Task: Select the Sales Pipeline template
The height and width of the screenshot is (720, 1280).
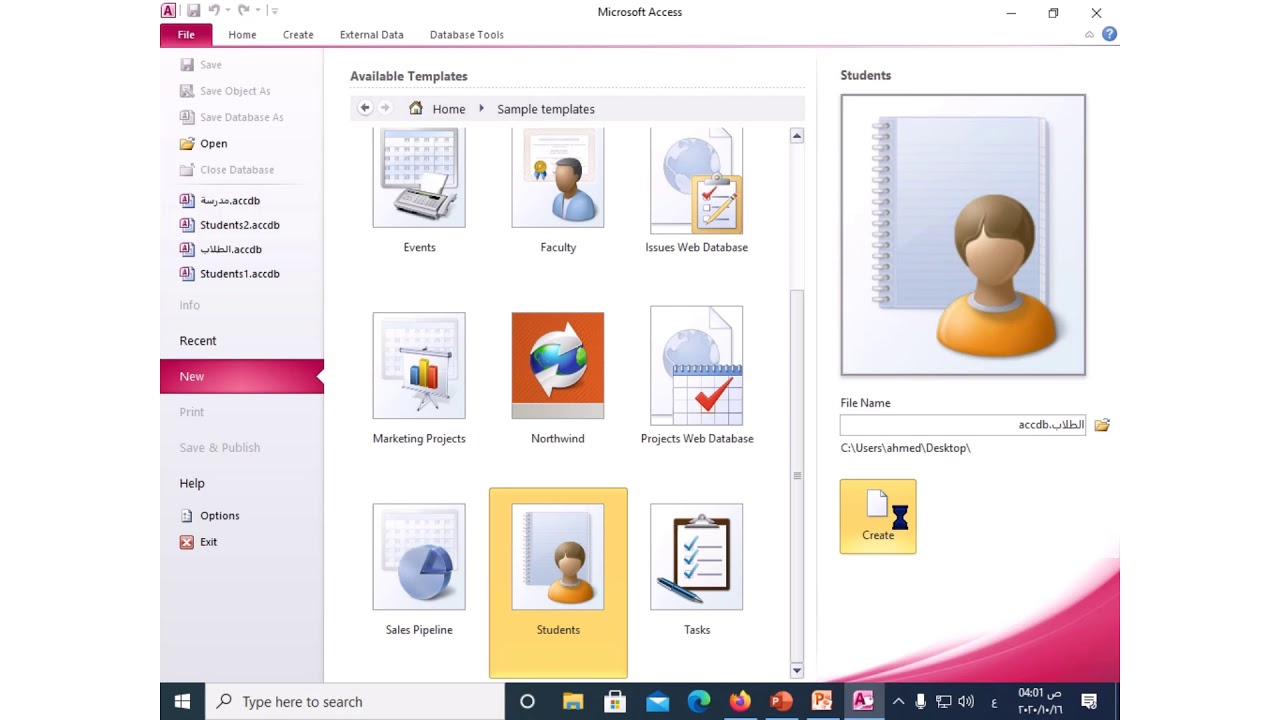Action: (419, 570)
